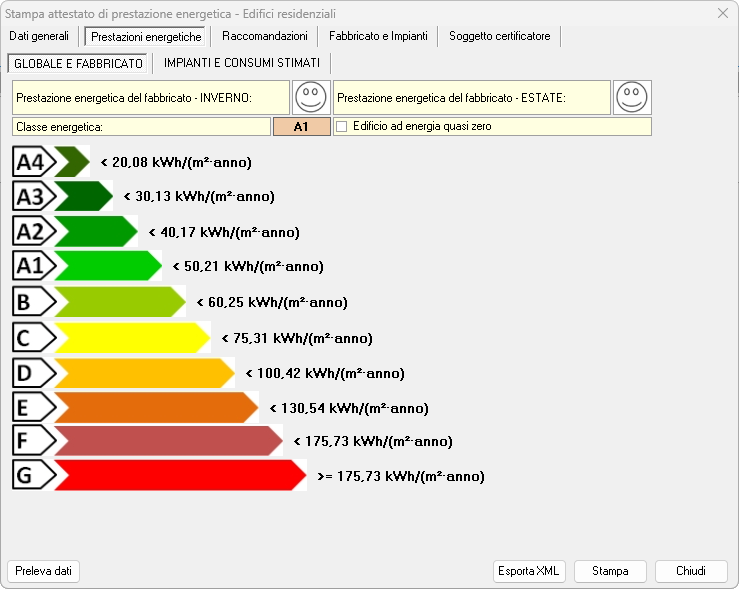Viewport: 739px width, 589px height.
Task: Click the Esporta XML button
Action: [x=529, y=571]
